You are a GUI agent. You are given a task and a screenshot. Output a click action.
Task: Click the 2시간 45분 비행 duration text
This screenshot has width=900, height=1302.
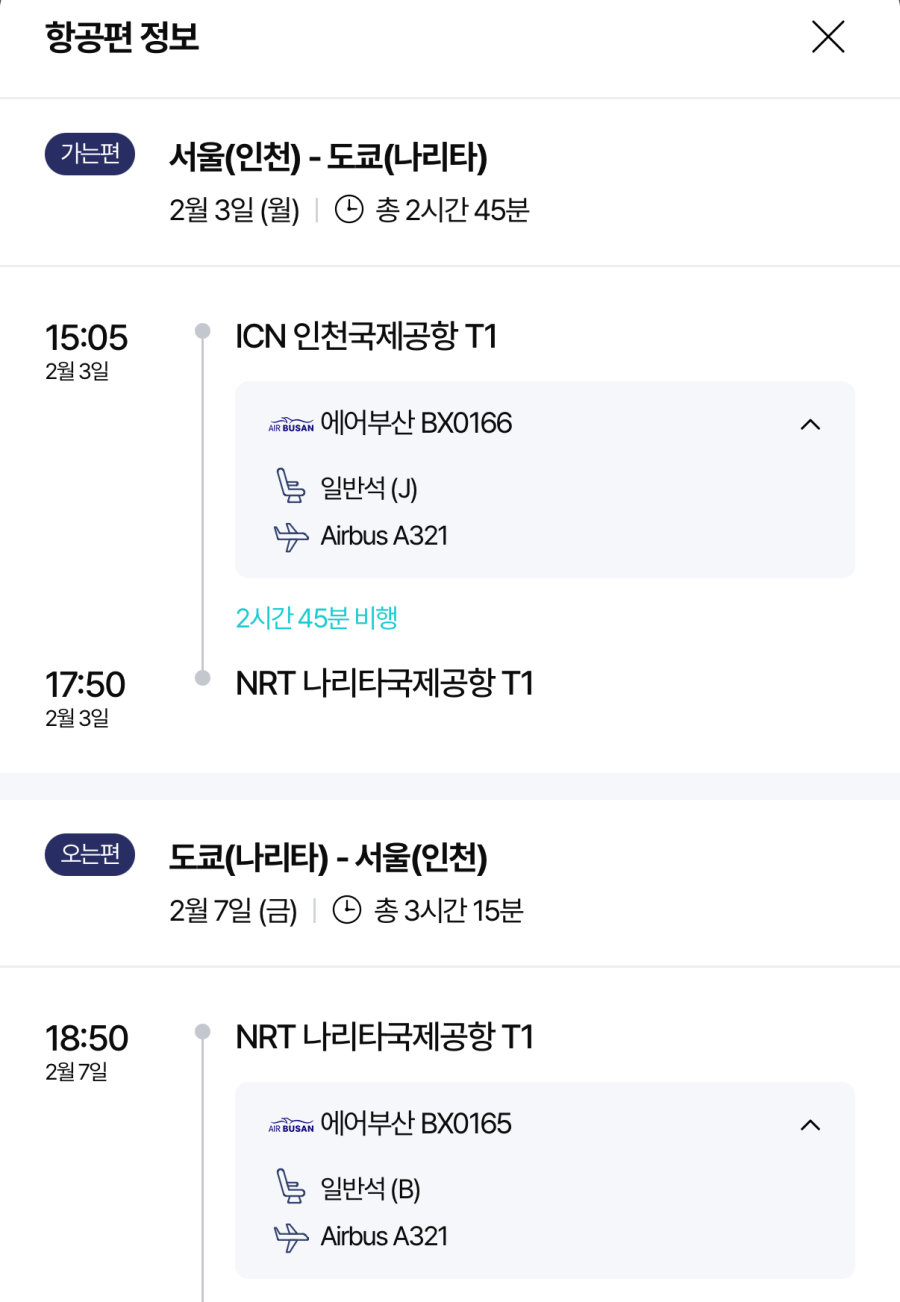point(317,618)
